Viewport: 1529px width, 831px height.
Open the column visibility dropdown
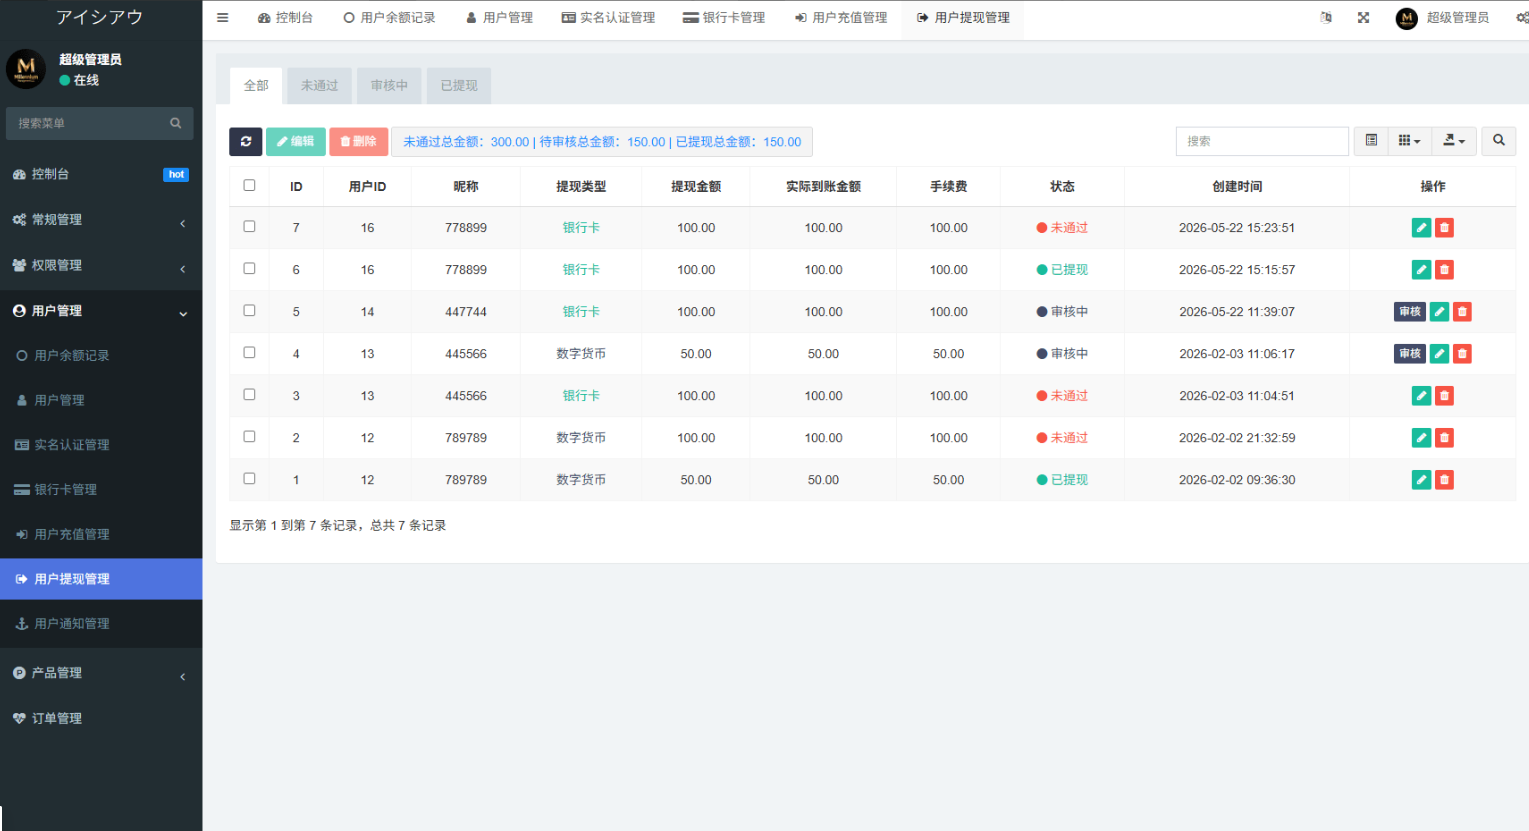coord(1409,141)
